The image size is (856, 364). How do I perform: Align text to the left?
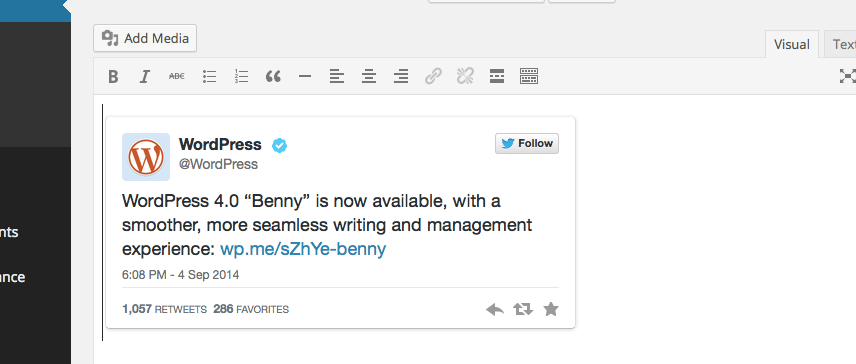coord(337,76)
